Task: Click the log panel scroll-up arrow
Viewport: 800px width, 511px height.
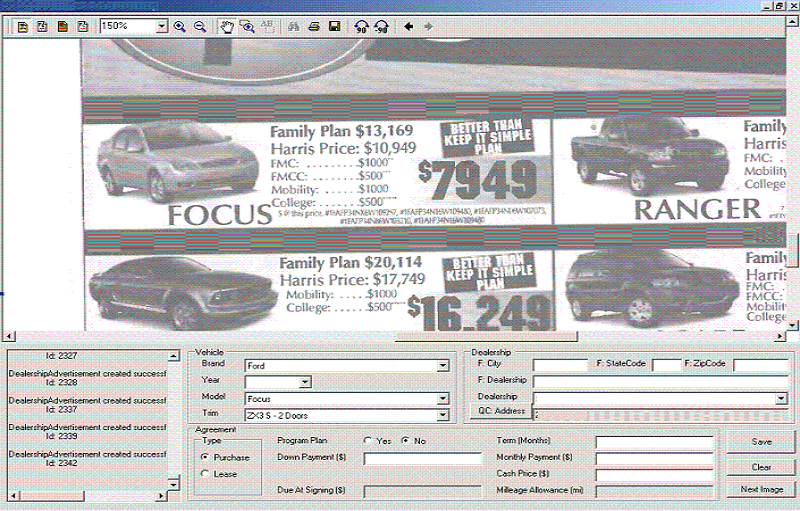Action: 173,355
